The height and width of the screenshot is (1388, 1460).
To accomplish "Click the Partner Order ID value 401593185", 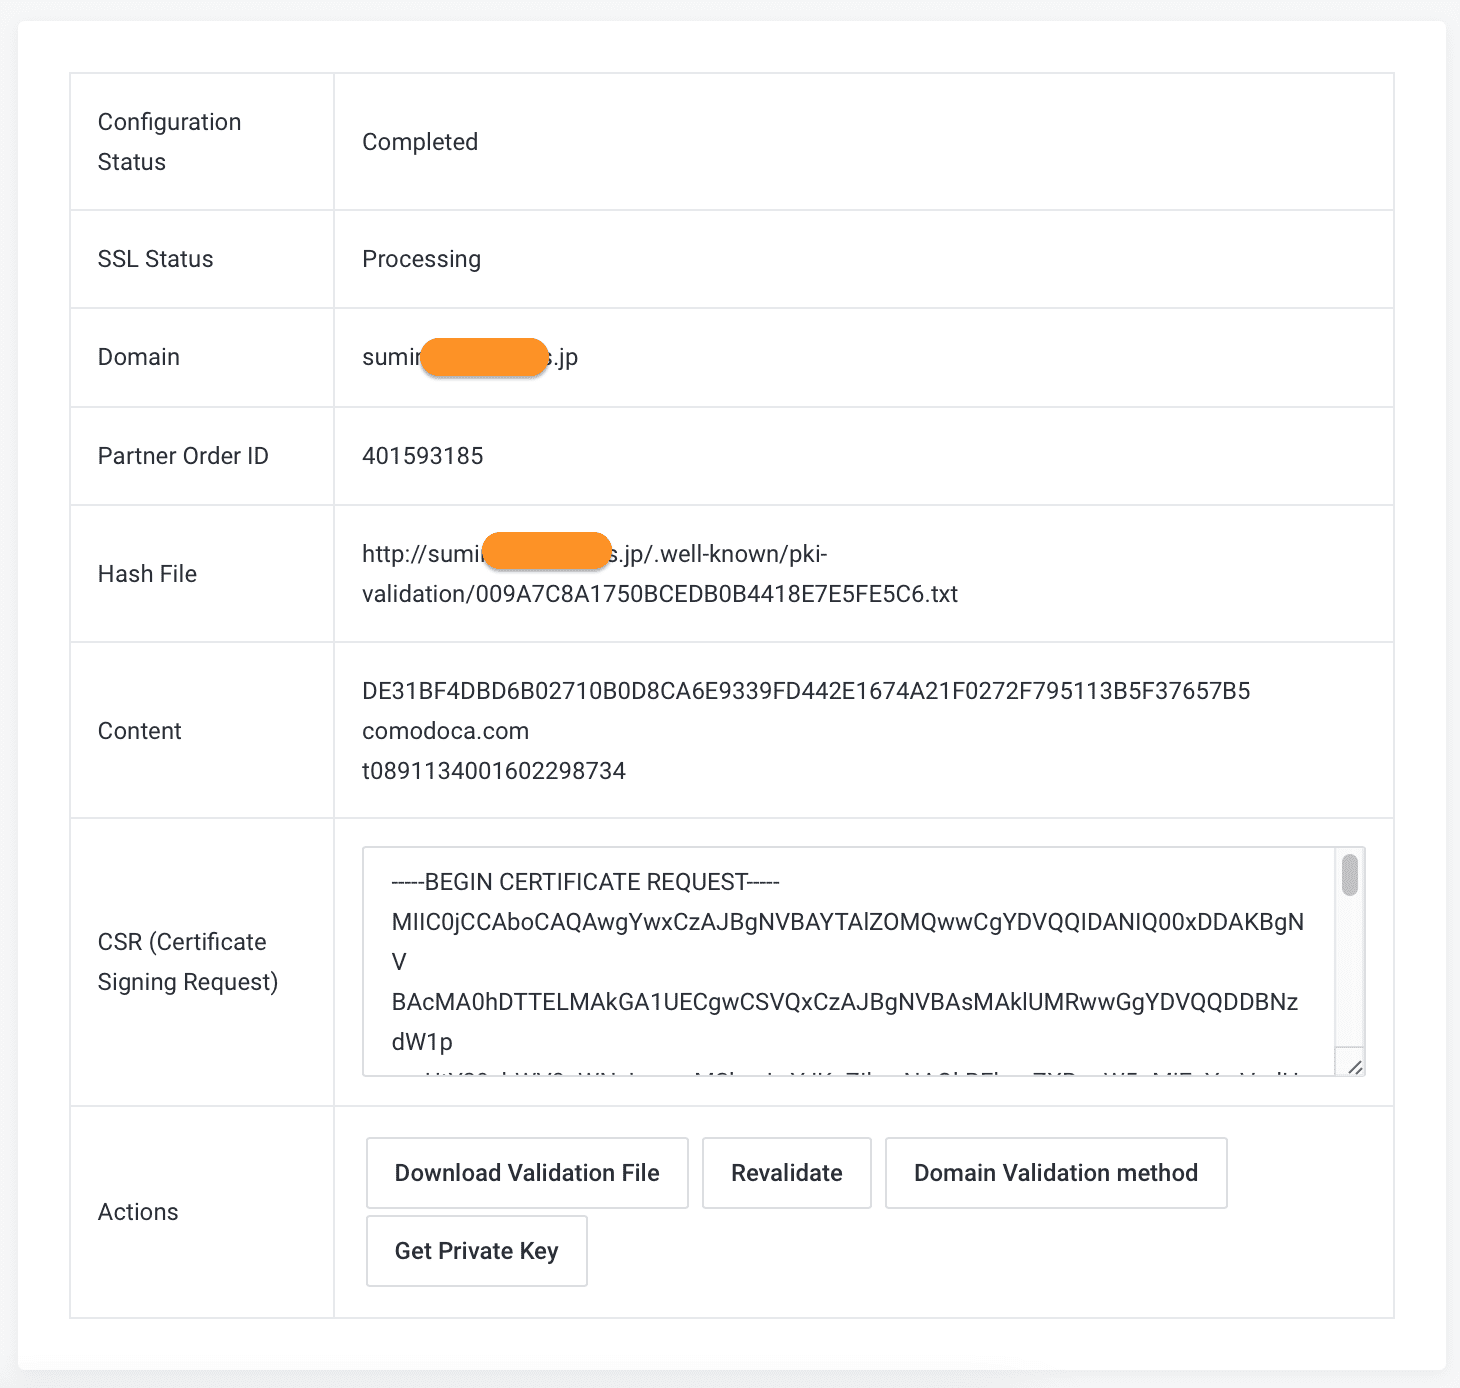I will tap(422, 456).
